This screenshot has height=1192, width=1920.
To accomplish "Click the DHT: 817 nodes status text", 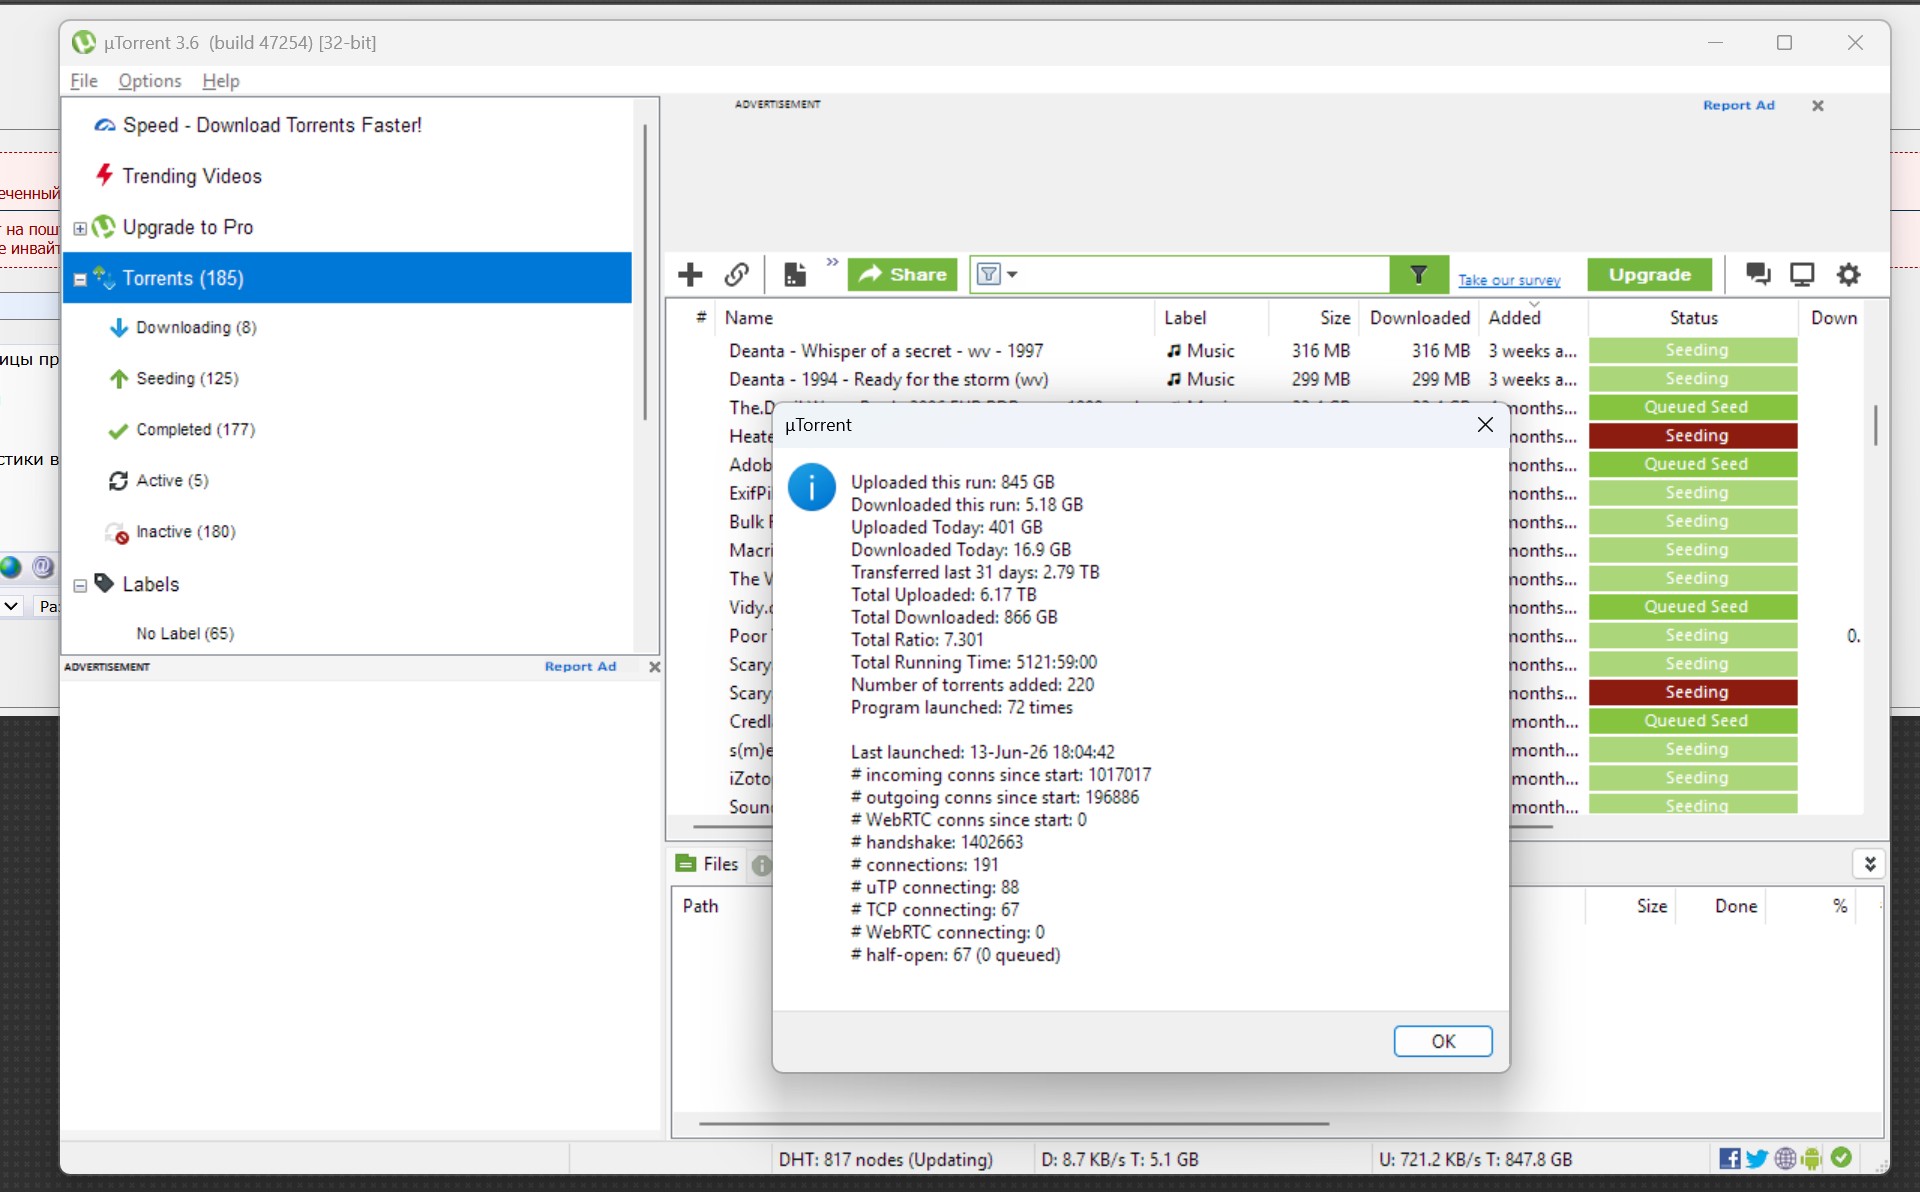I will point(886,1159).
